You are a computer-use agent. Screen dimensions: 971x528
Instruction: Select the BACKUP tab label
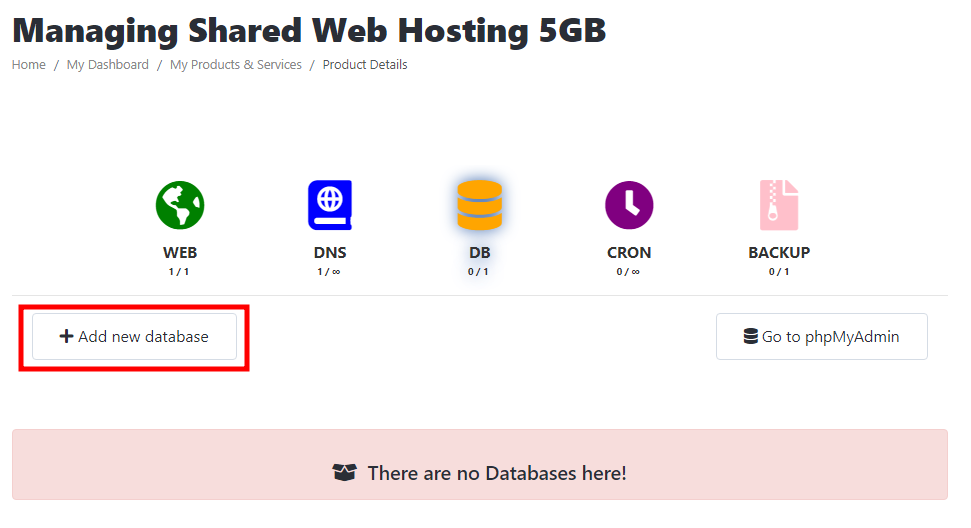click(x=779, y=253)
